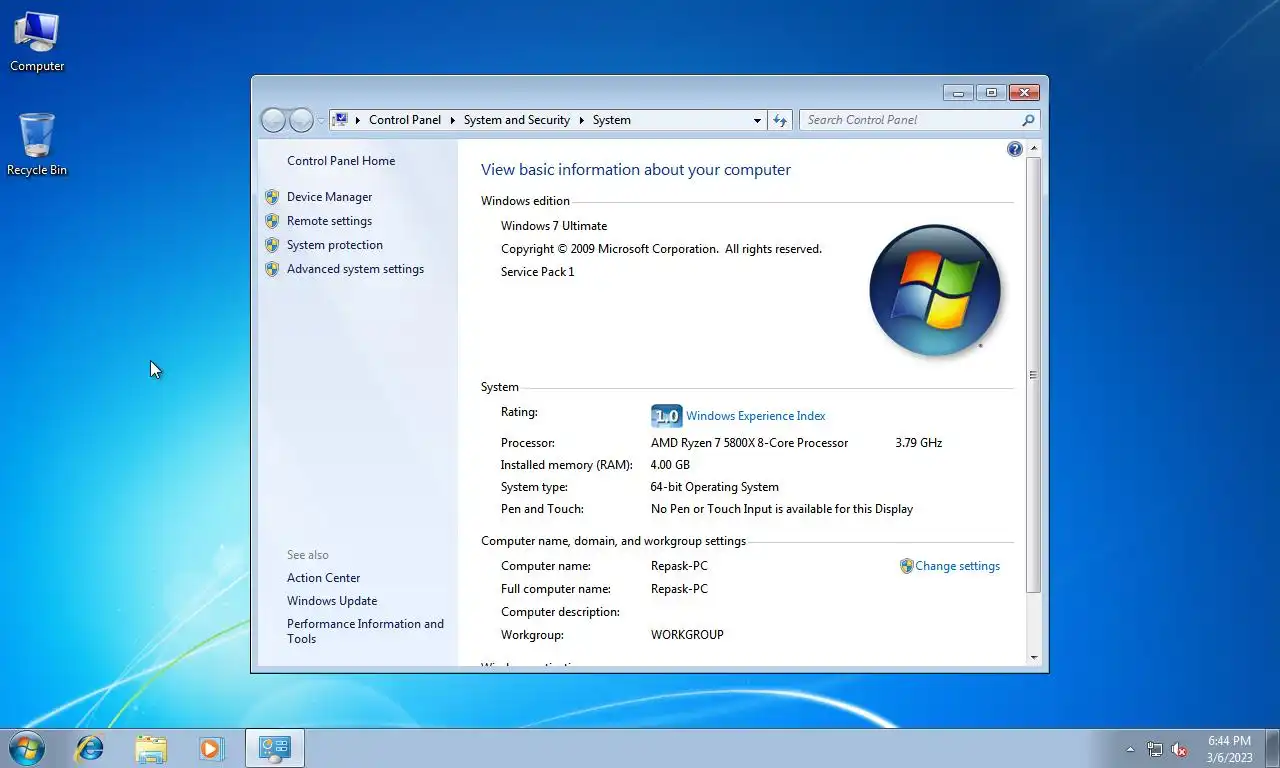Image resolution: width=1280 pixels, height=768 pixels.
Task: Open the recent pages dropdown arrow
Action: pyautogui.click(x=321, y=120)
